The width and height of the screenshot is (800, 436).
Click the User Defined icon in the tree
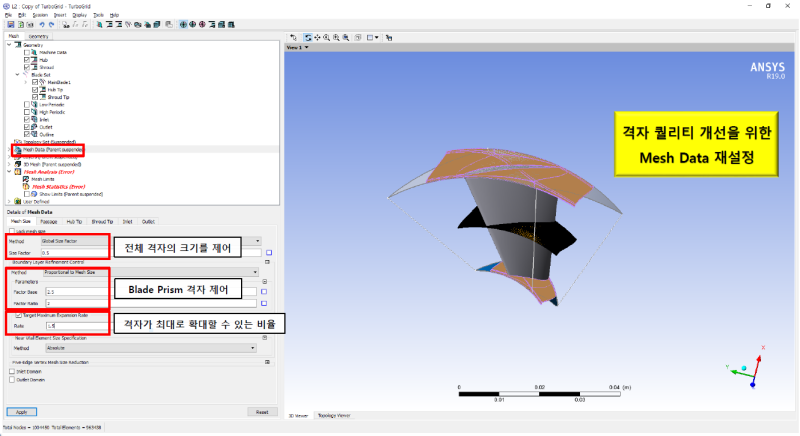pos(18,202)
